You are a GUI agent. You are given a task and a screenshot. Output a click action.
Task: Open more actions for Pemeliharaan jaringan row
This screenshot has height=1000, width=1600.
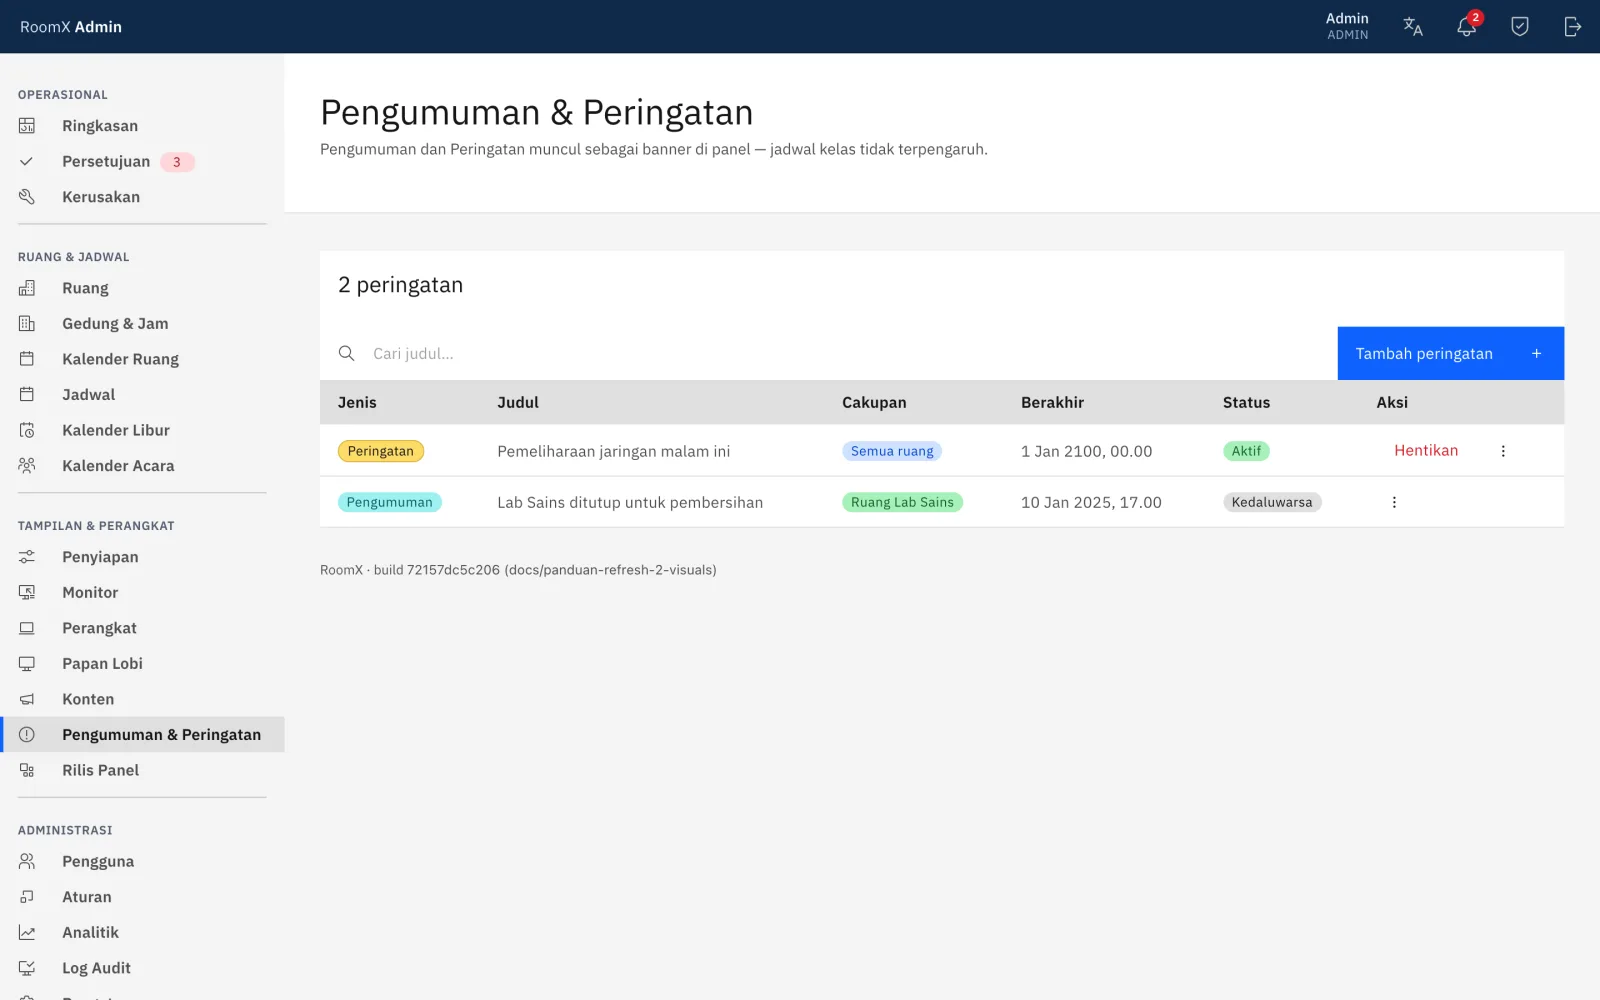point(1503,451)
